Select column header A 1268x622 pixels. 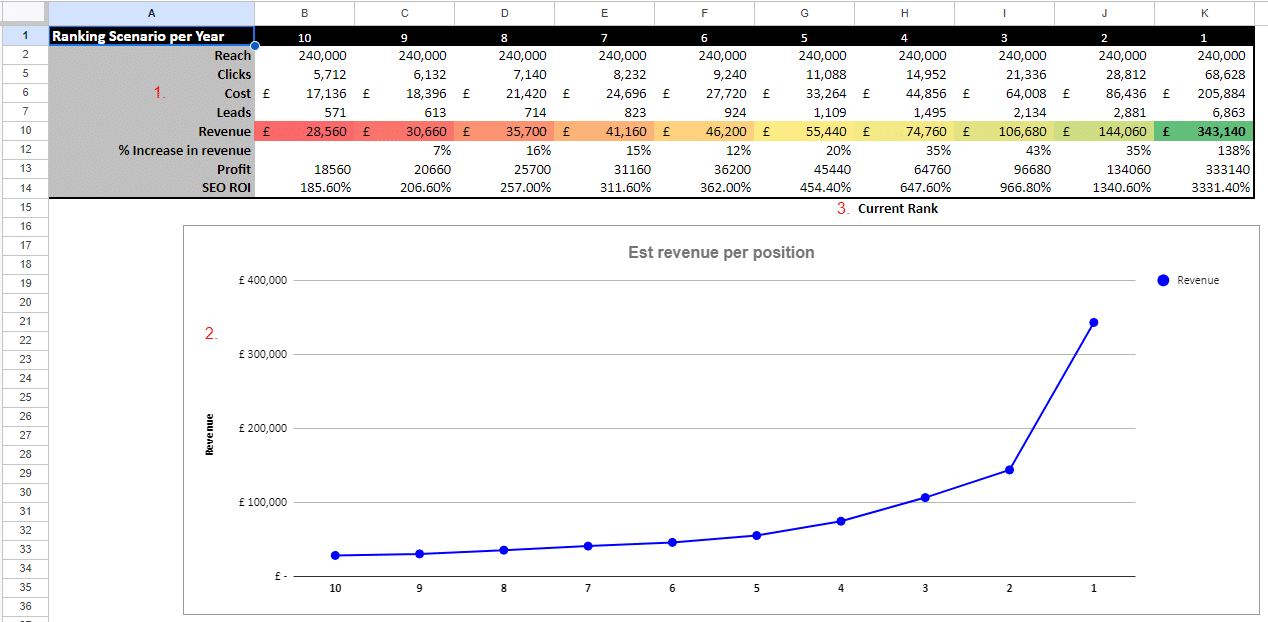(151, 13)
